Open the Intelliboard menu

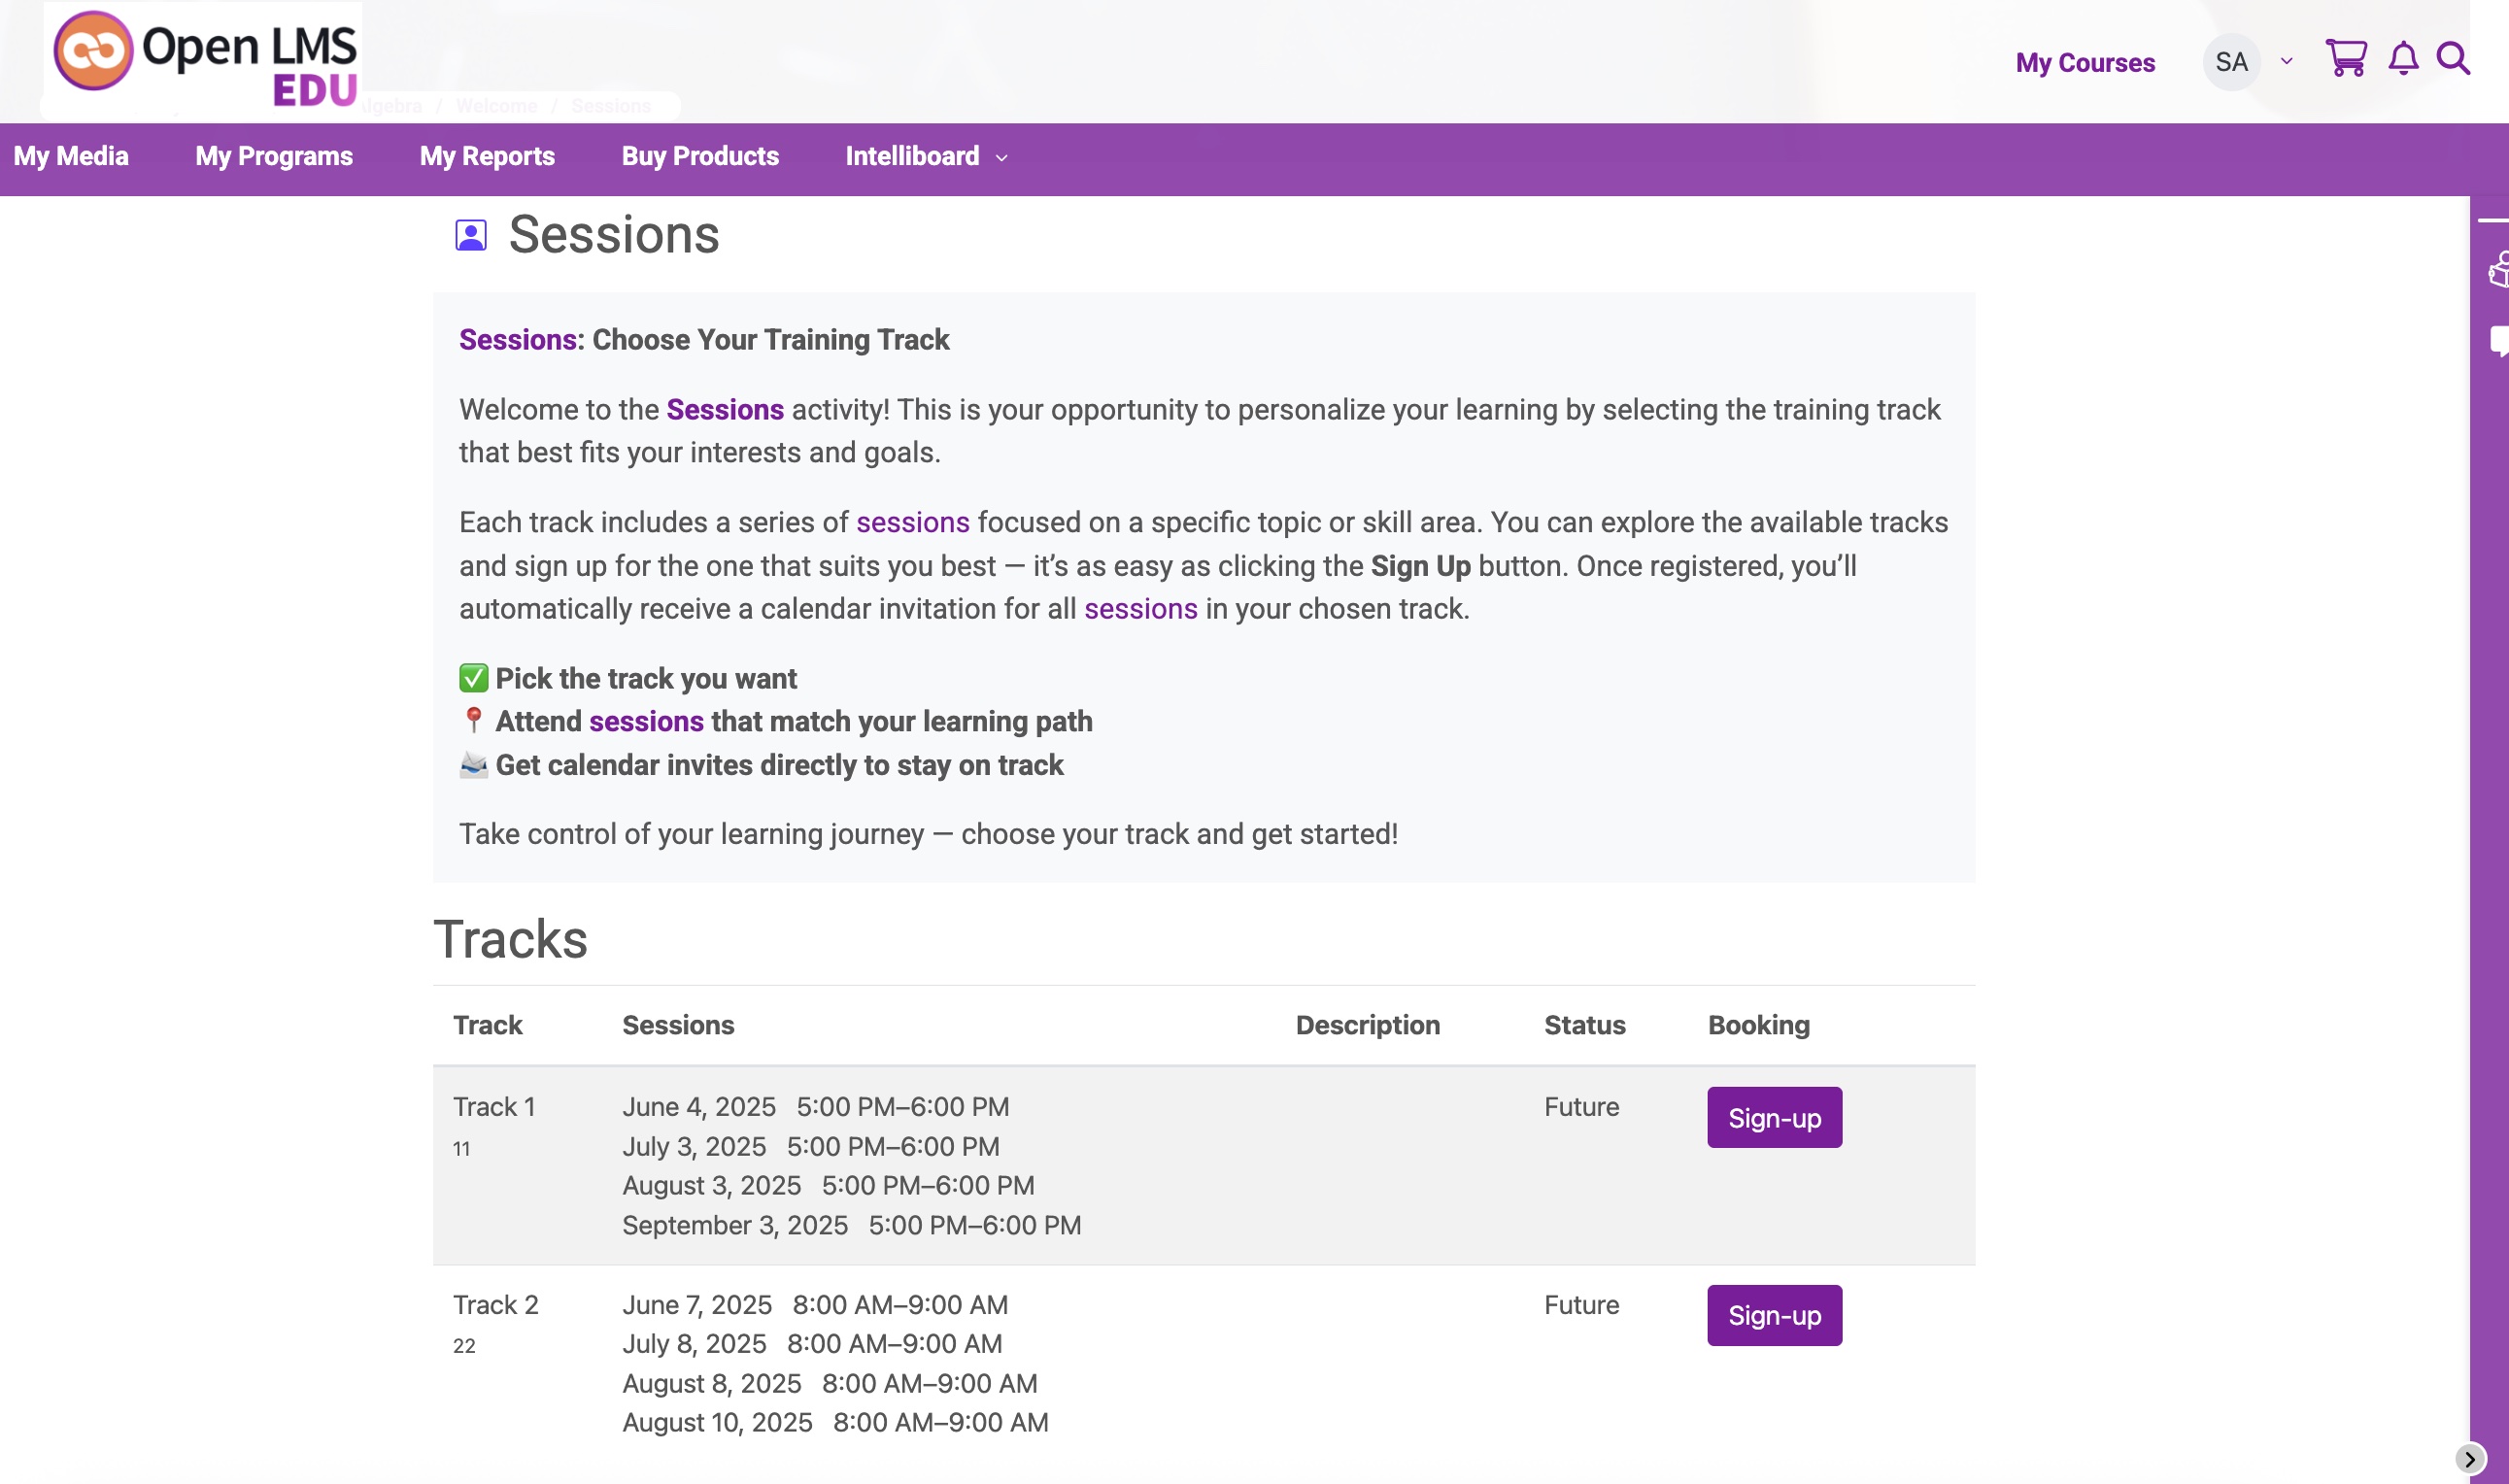912,156
